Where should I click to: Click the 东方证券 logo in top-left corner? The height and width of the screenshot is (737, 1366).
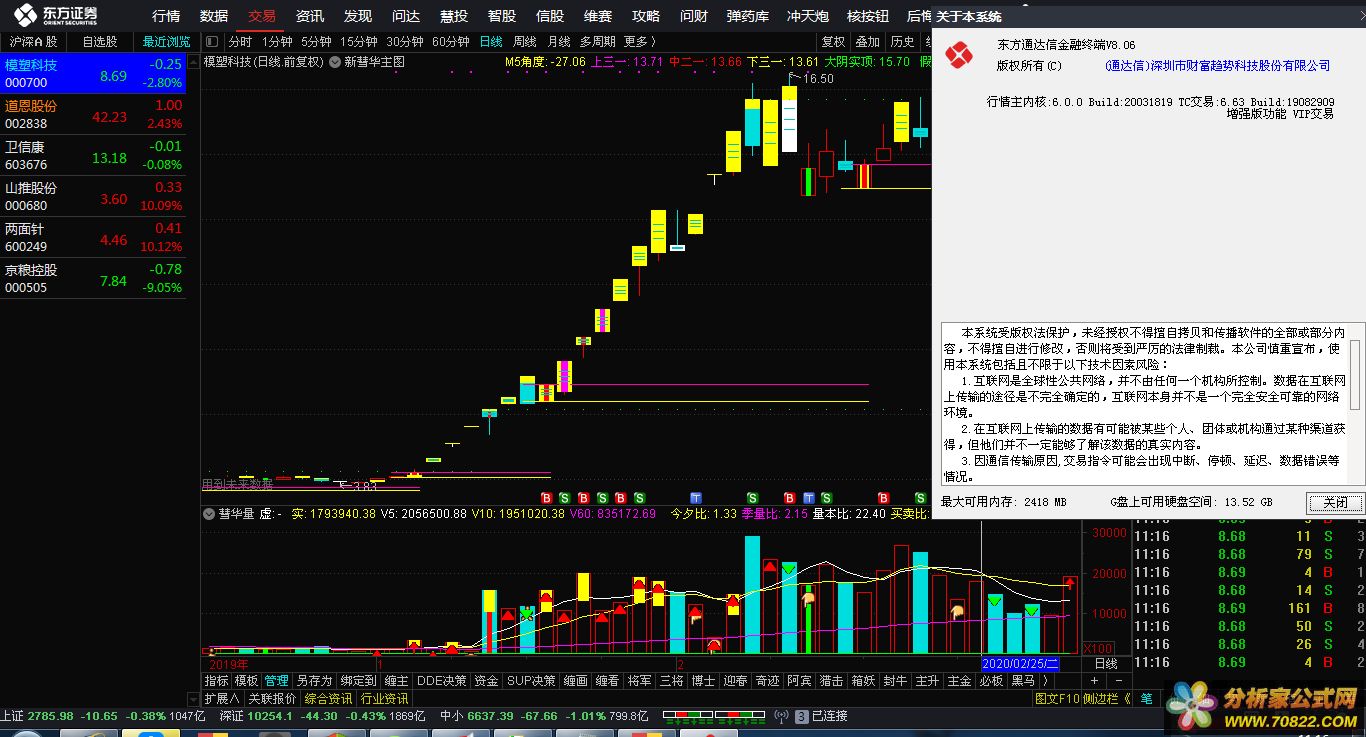57,15
